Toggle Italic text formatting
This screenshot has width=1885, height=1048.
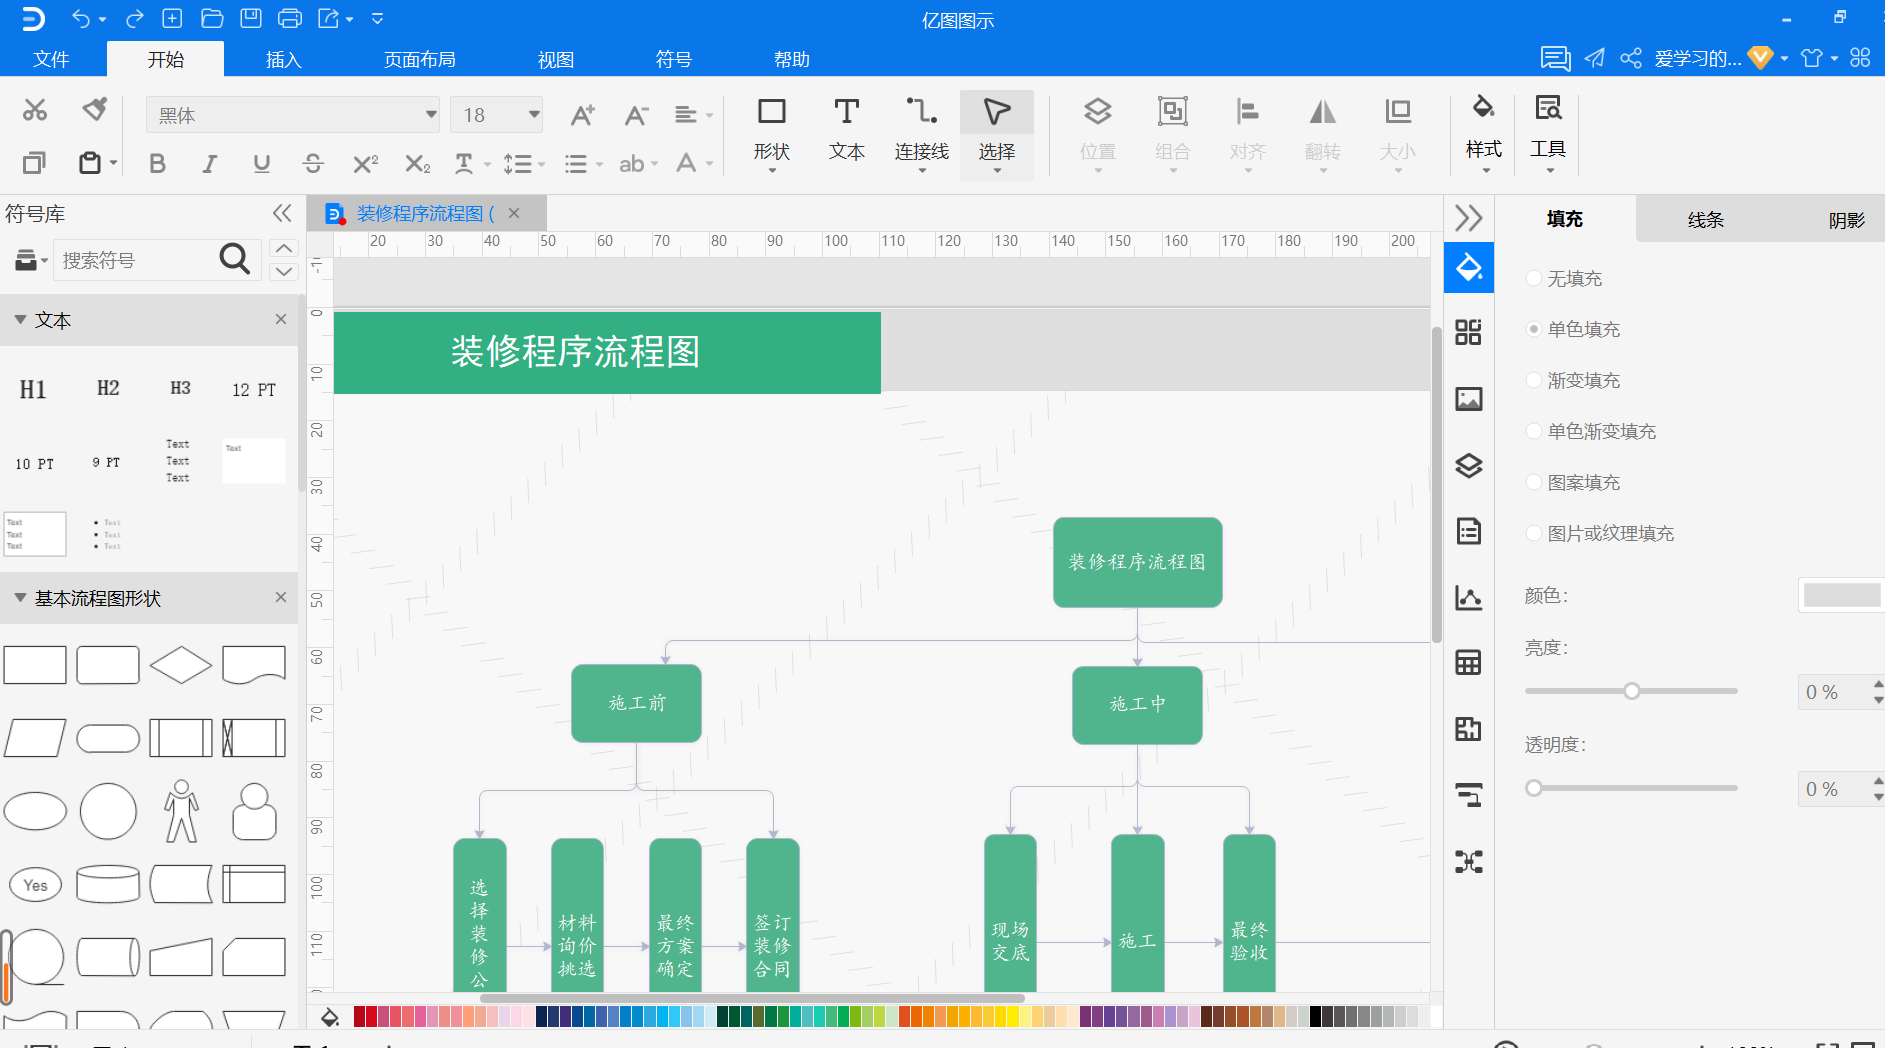209,163
